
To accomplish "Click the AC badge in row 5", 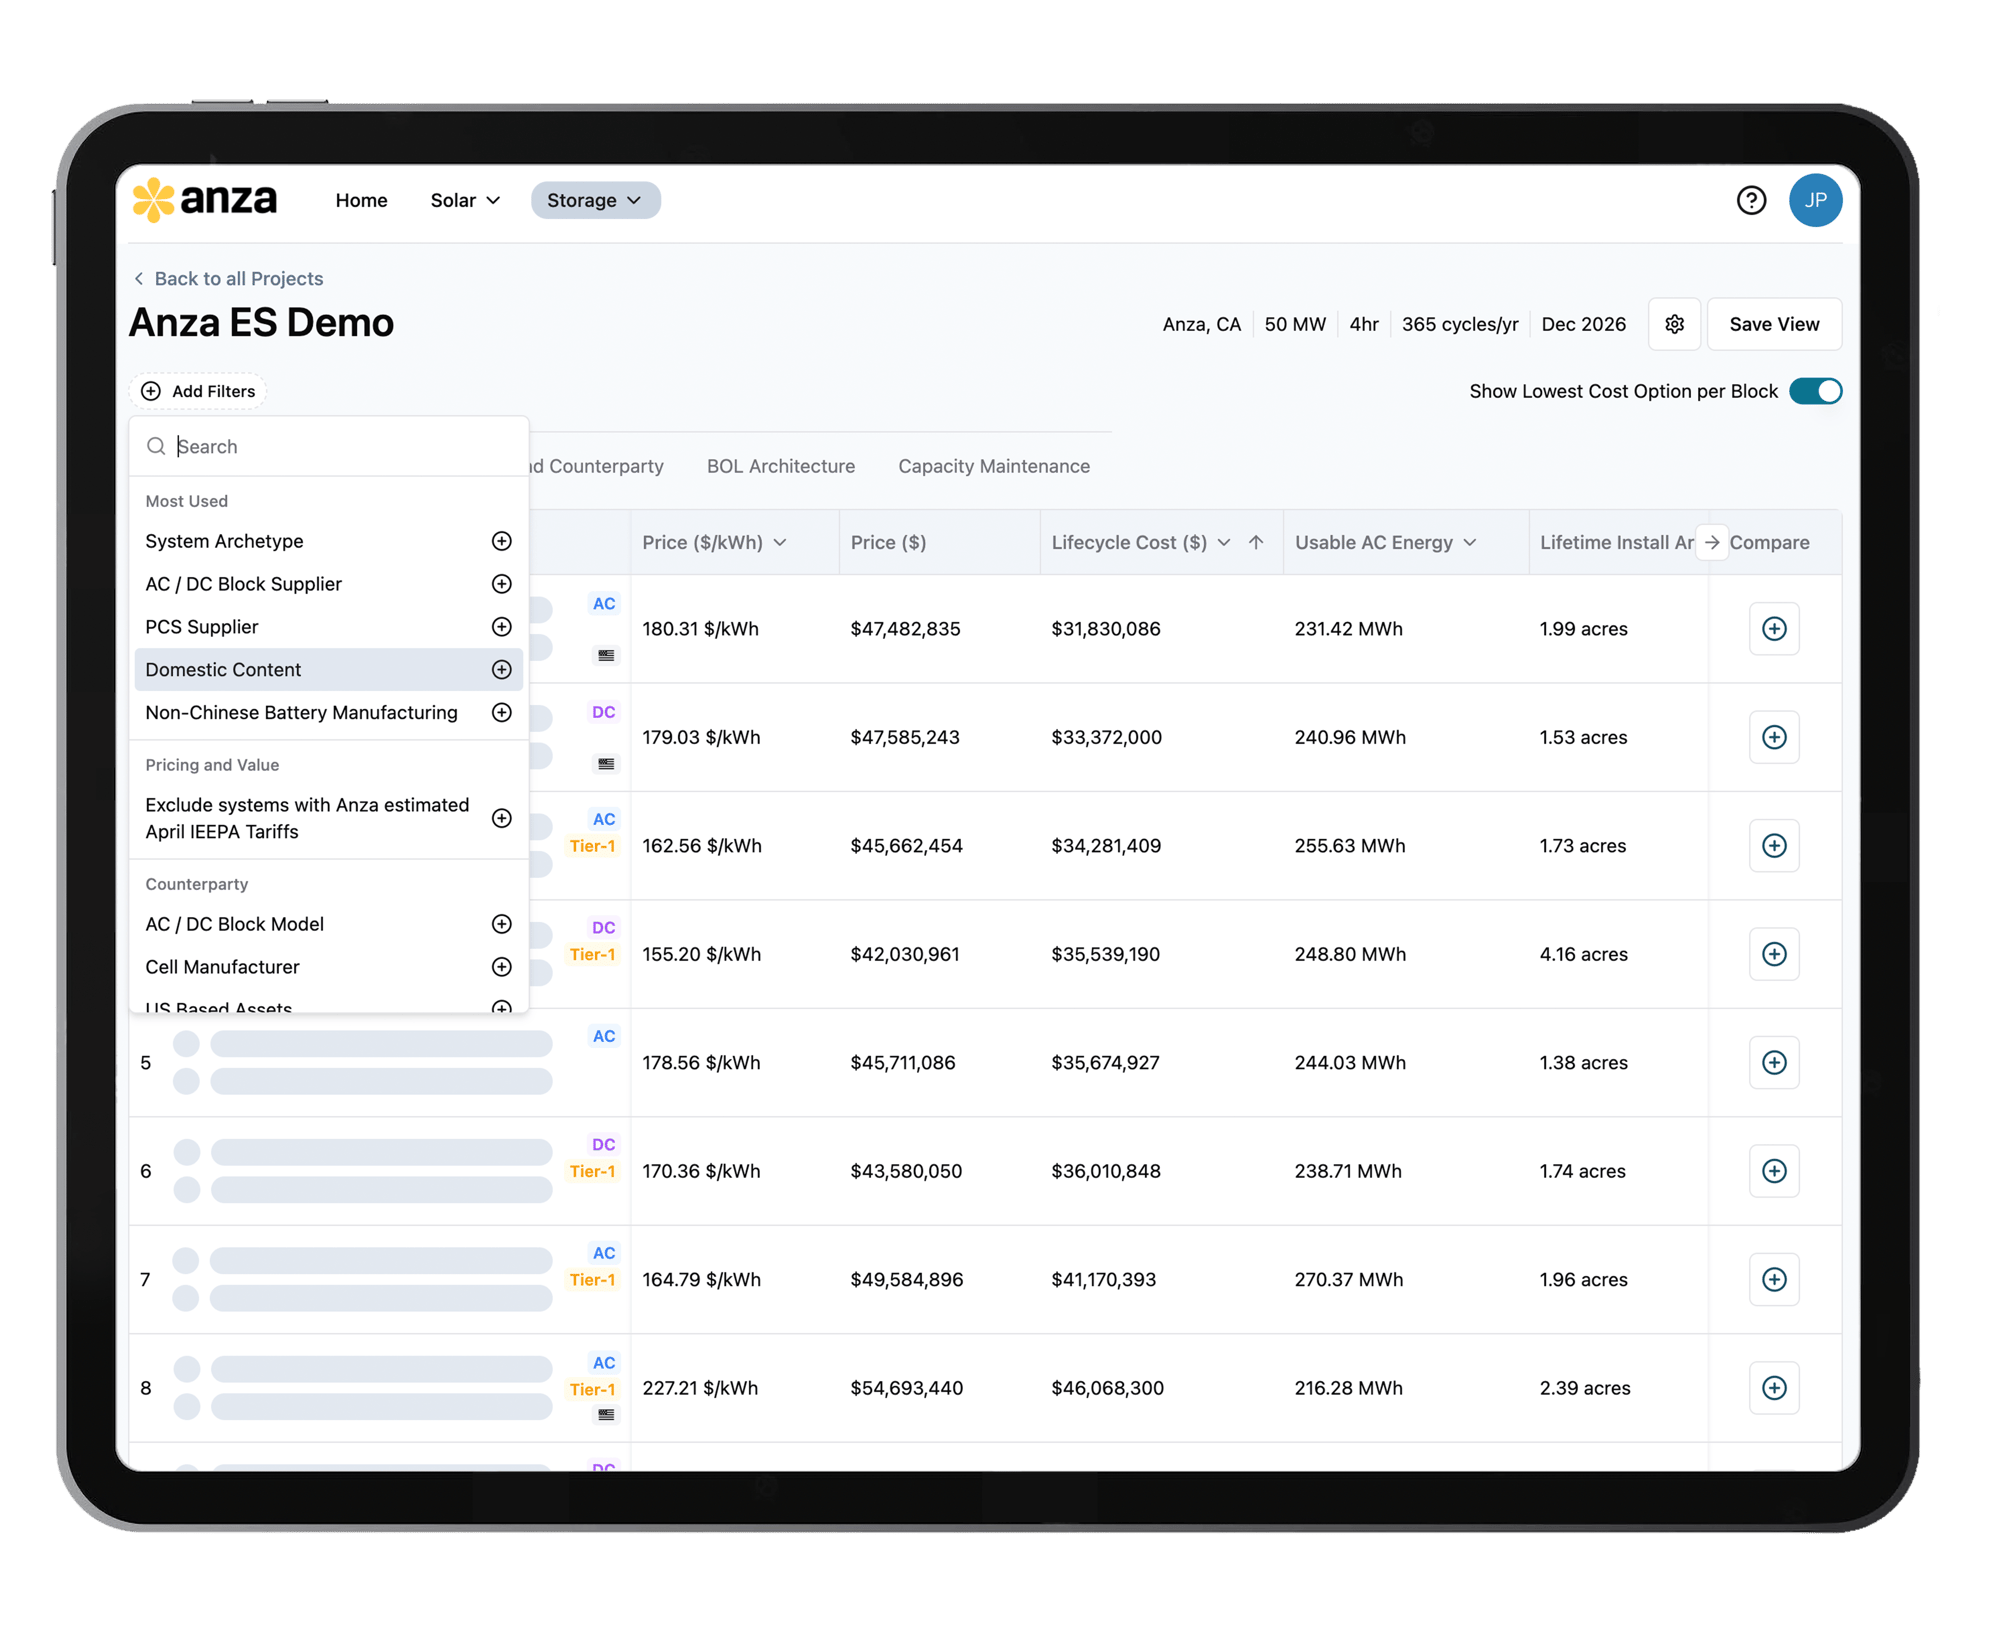I will pos(604,1036).
